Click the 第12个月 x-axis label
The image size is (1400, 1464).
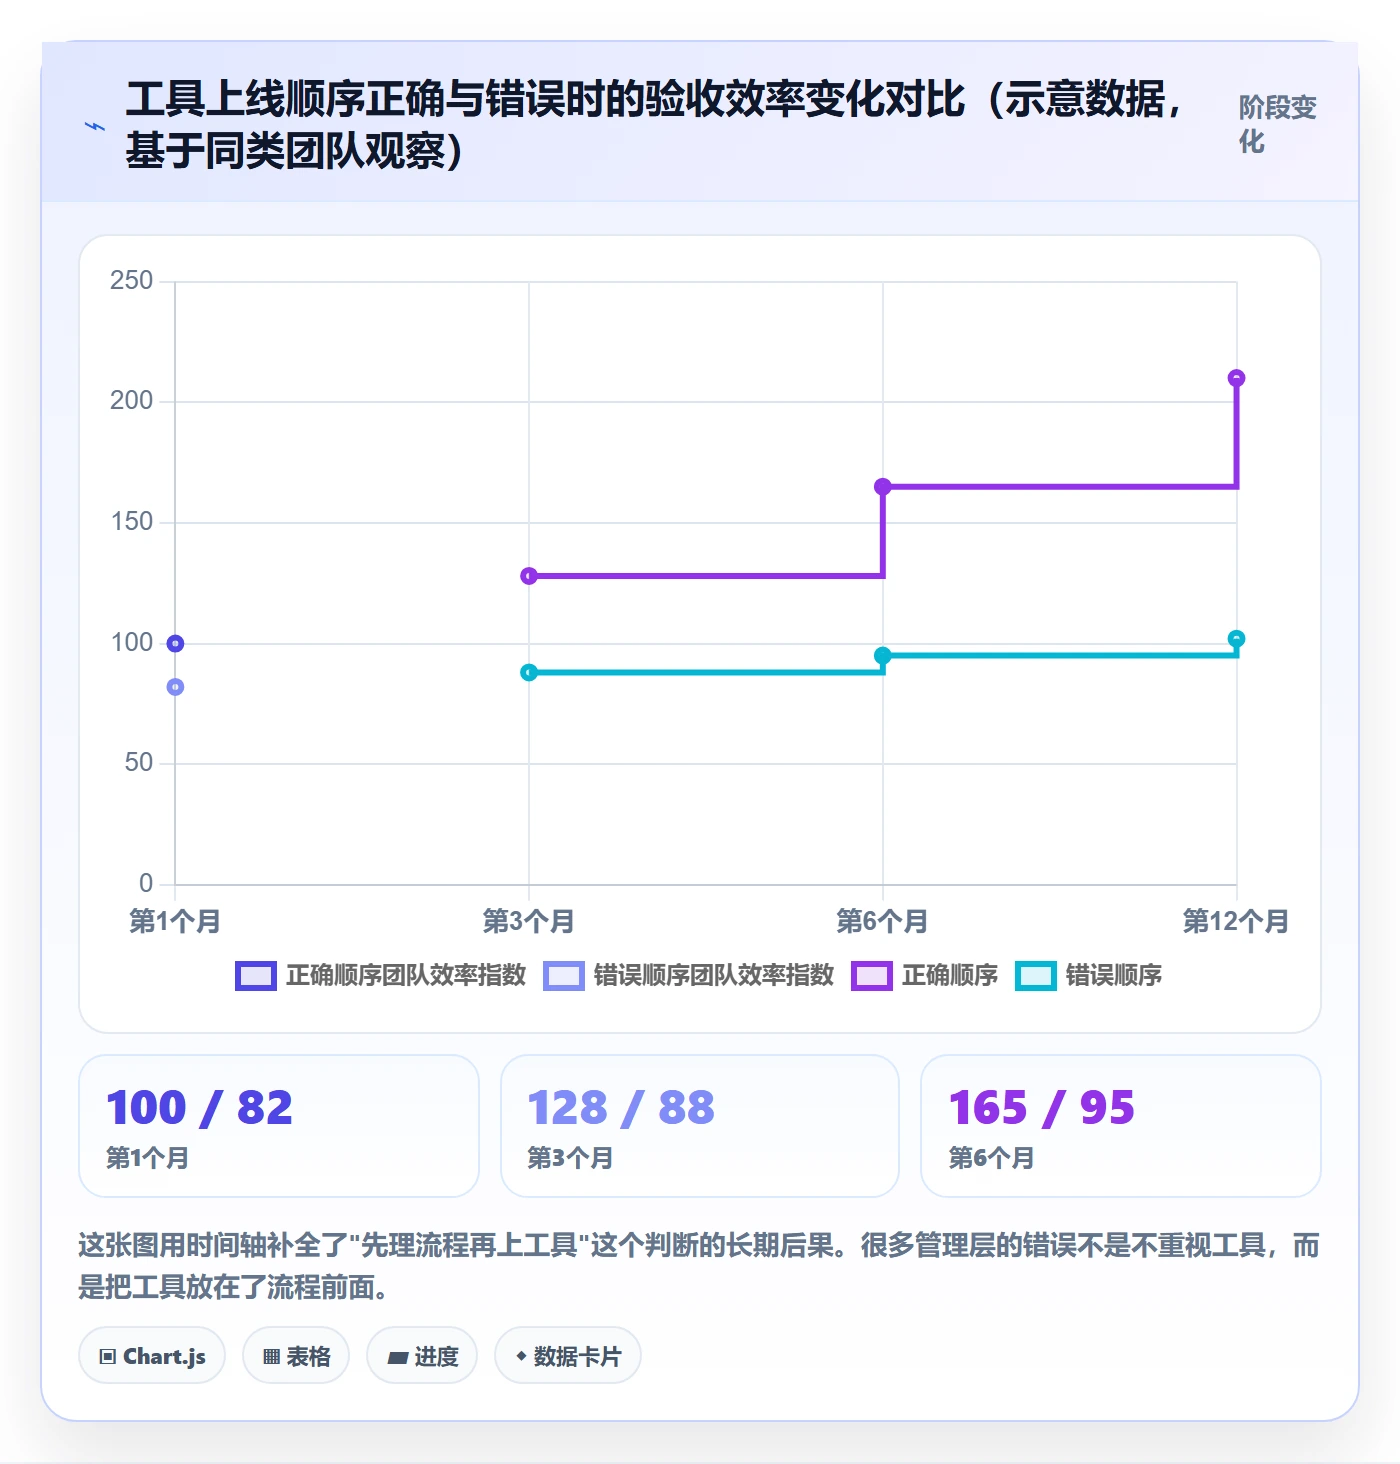tap(1236, 921)
